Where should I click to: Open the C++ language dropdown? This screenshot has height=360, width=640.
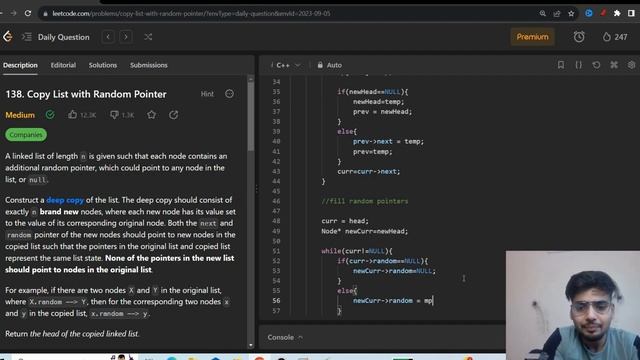tap(288, 65)
